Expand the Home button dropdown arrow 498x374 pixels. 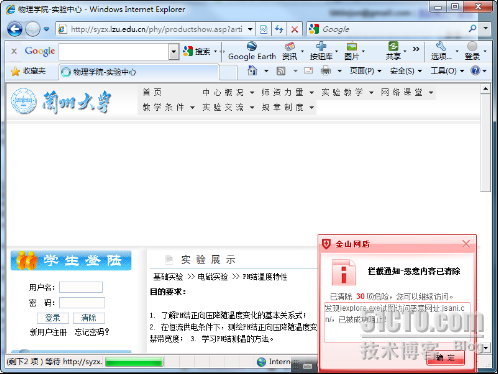coord(266,71)
